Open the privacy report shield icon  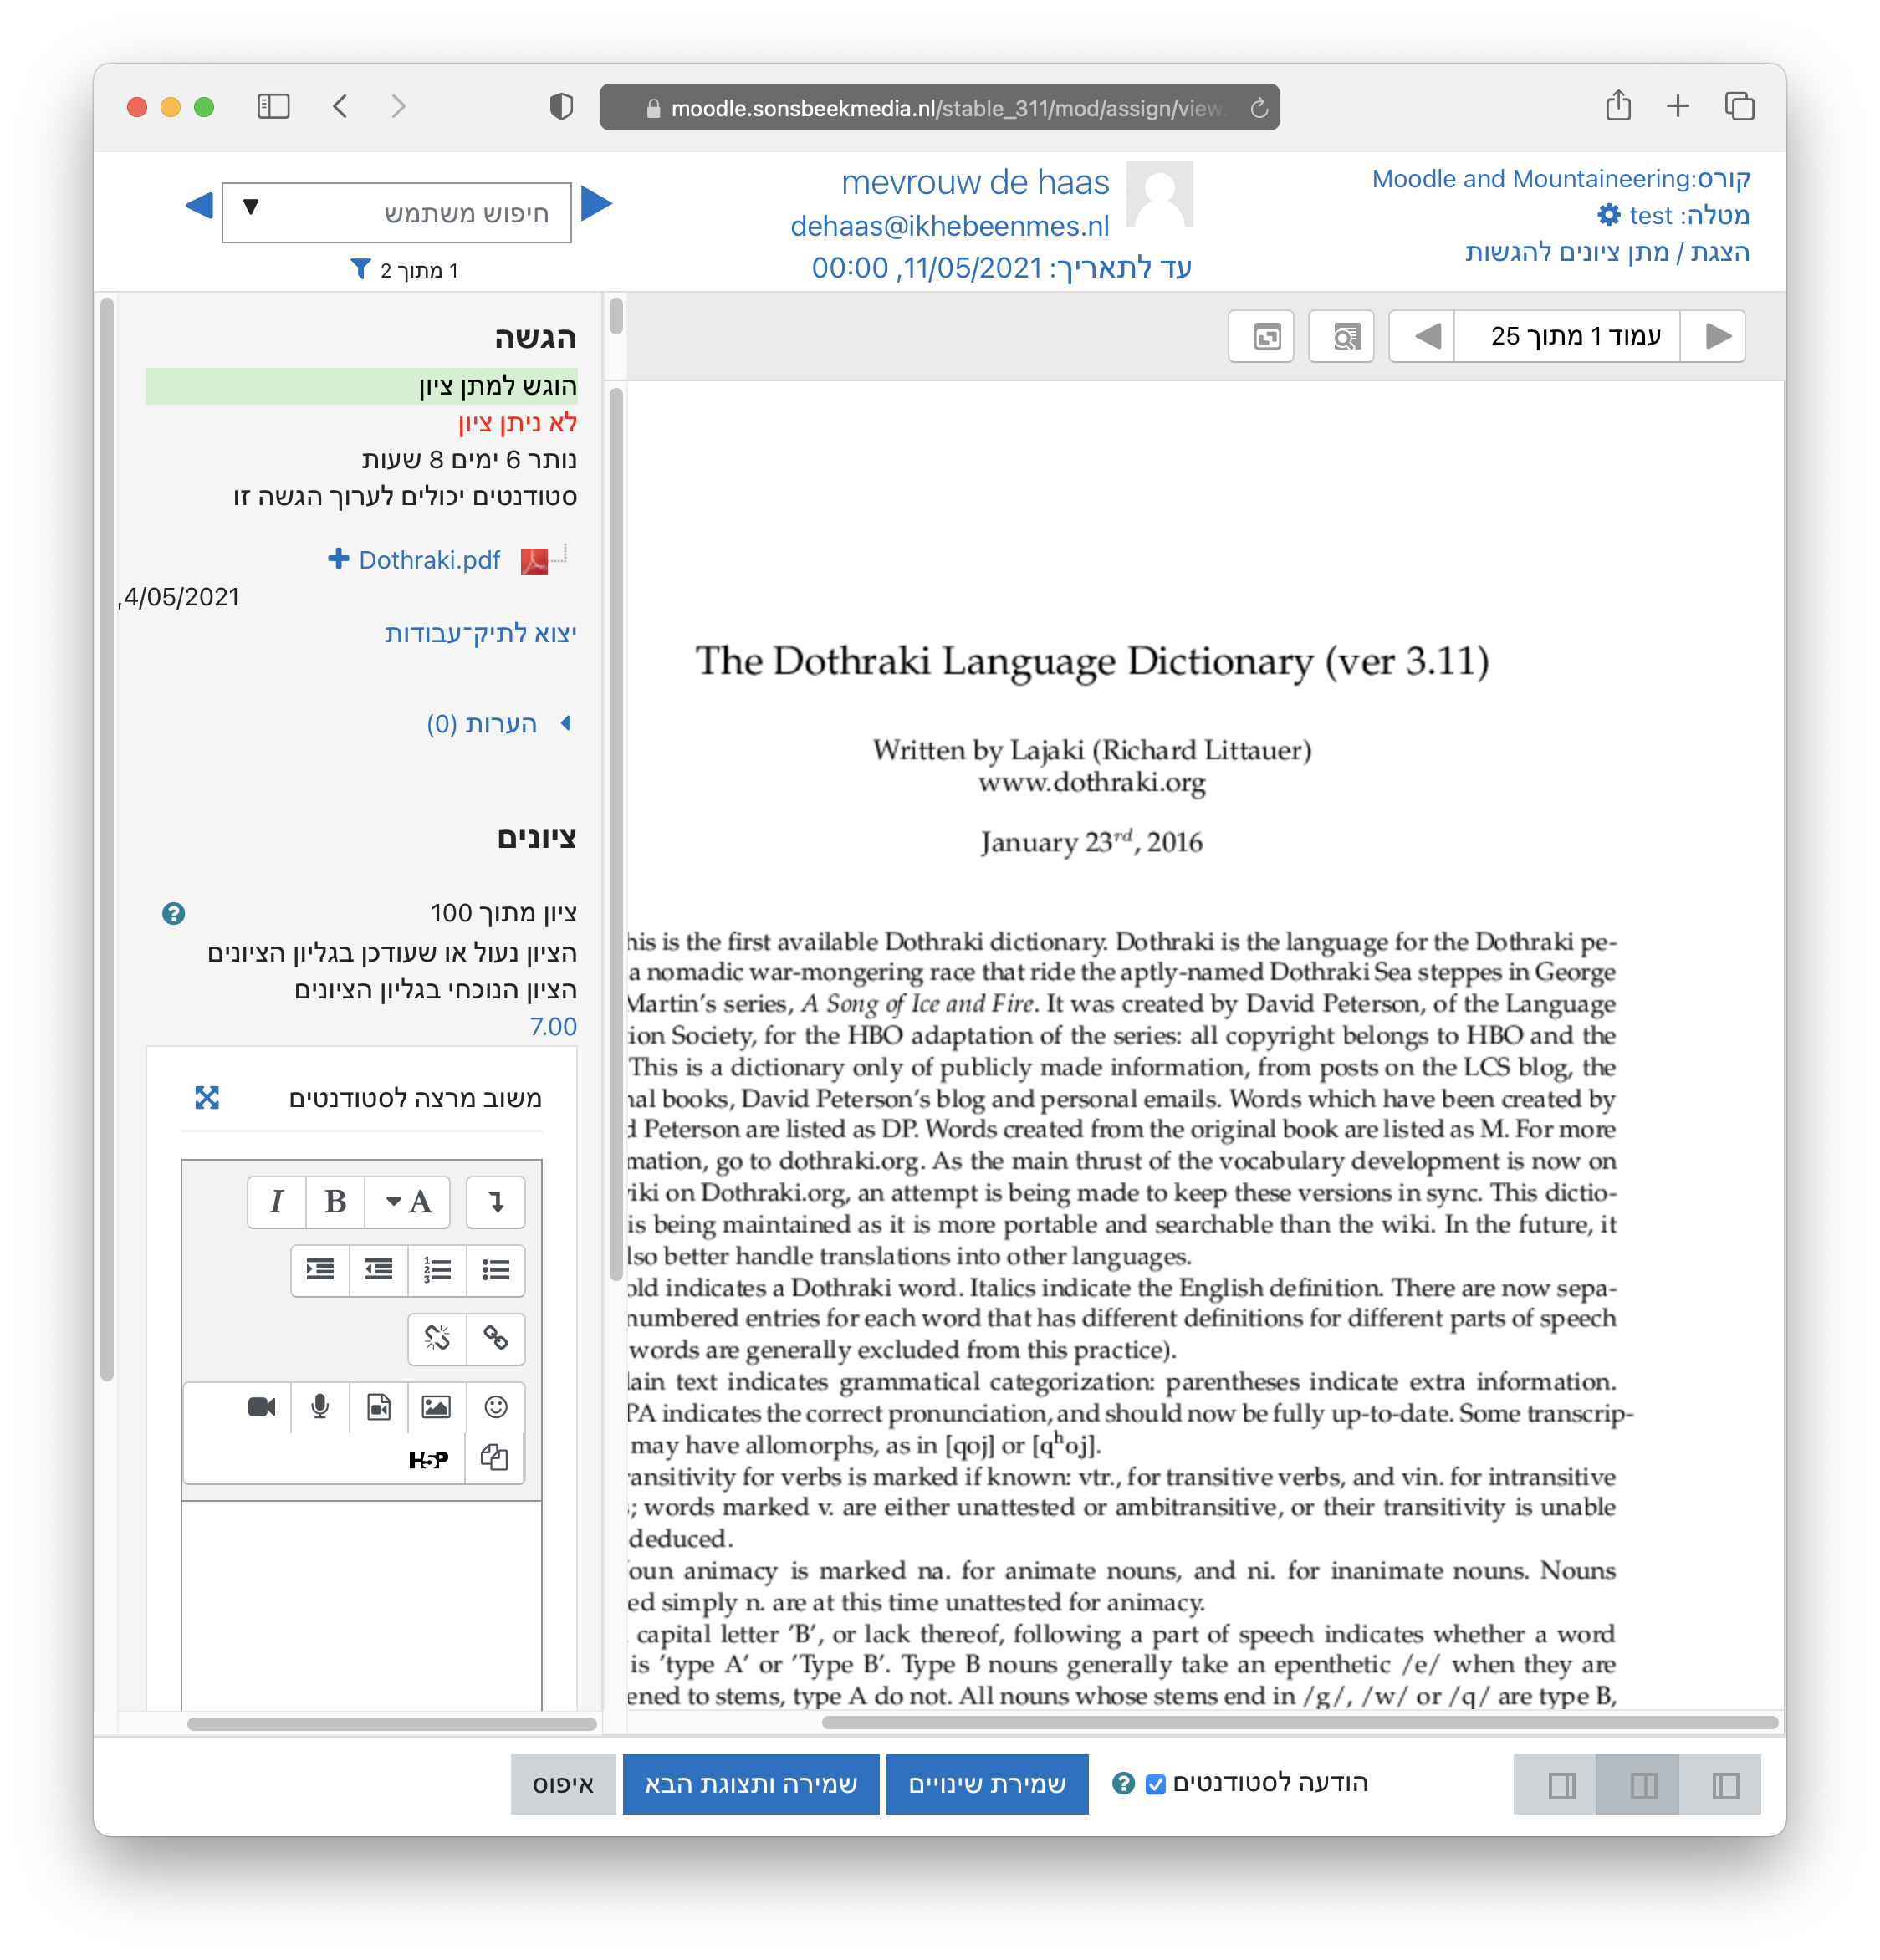[561, 106]
